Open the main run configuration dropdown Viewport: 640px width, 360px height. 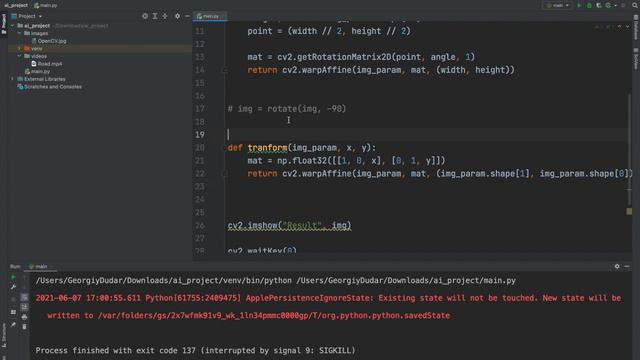coord(558,5)
